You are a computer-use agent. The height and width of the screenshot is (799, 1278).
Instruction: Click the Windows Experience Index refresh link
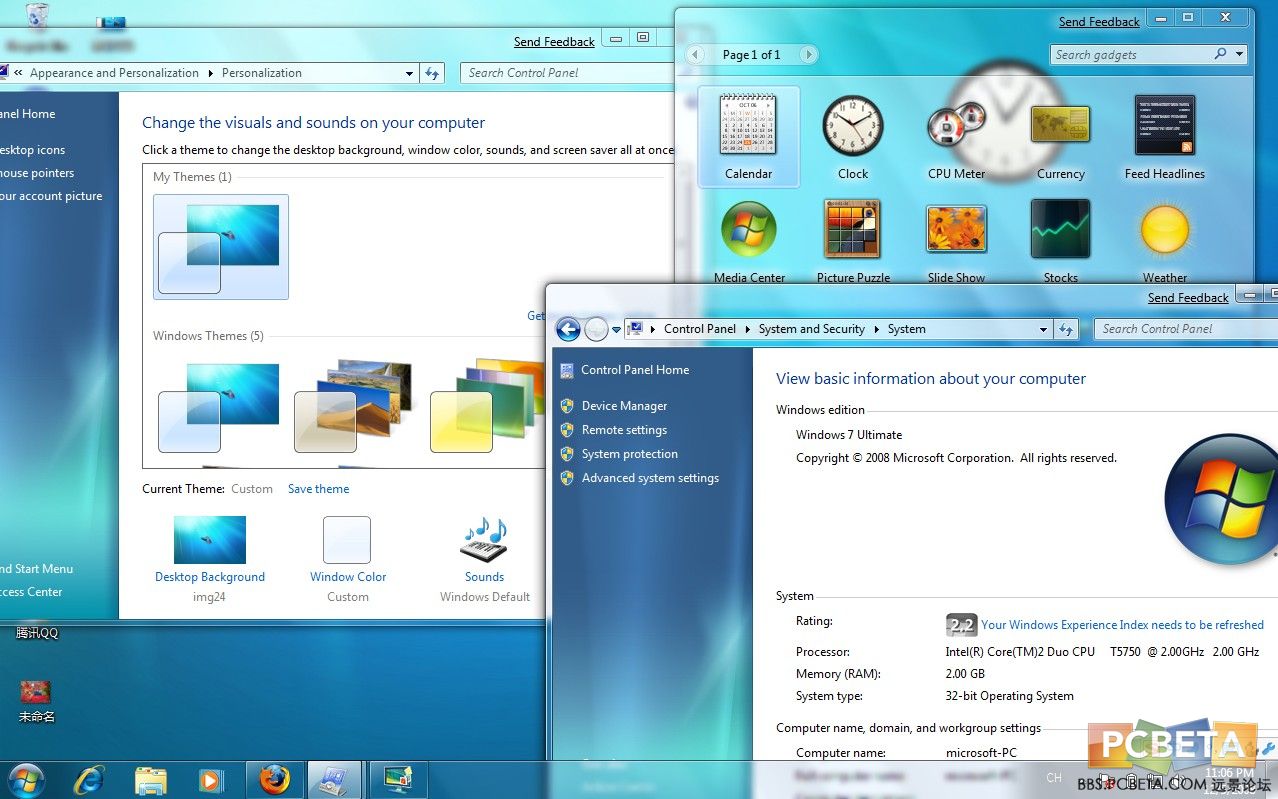click(x=1122, y=625)
